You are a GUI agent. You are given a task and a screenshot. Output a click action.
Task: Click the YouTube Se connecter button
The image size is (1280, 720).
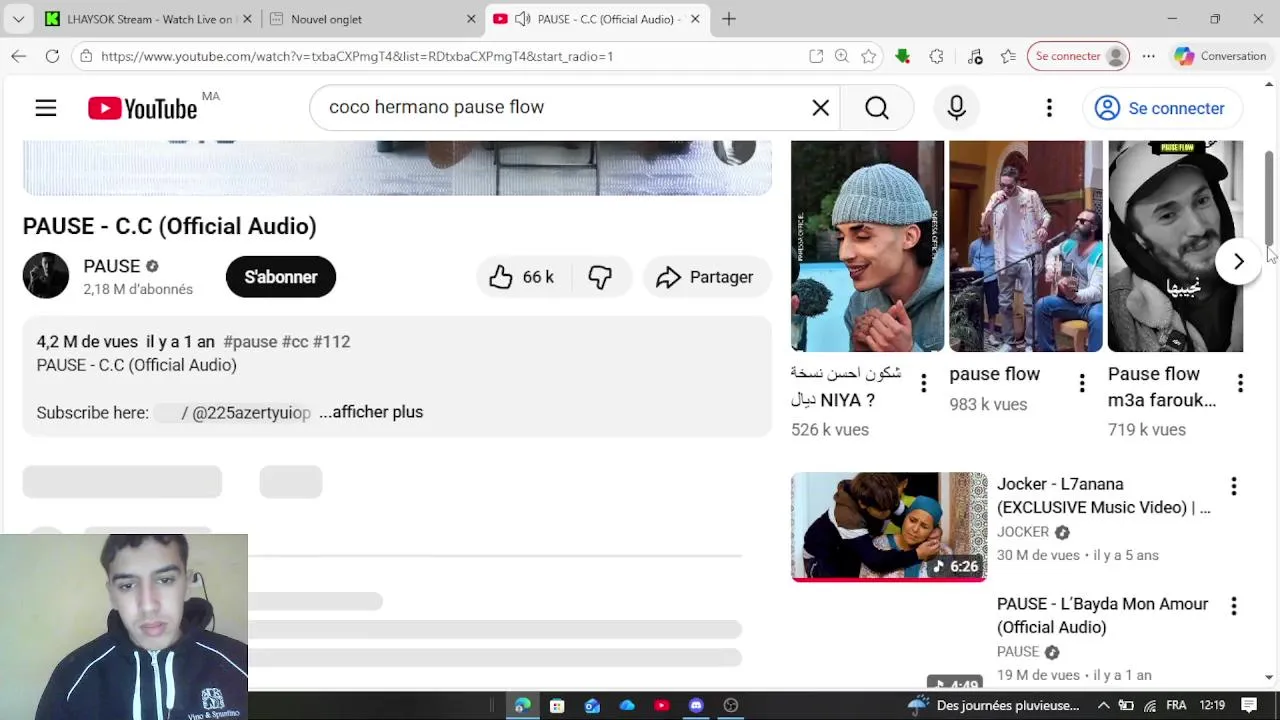1162,108
